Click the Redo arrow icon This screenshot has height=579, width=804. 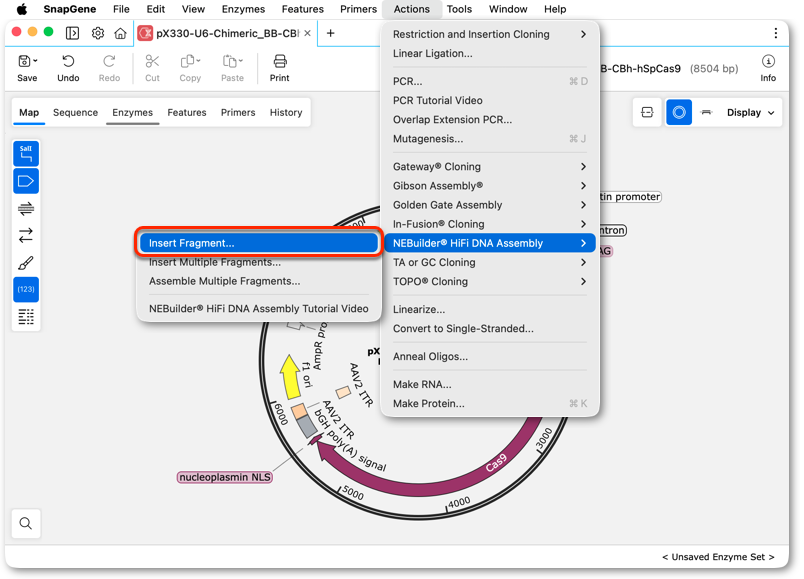tap(109, 62)
